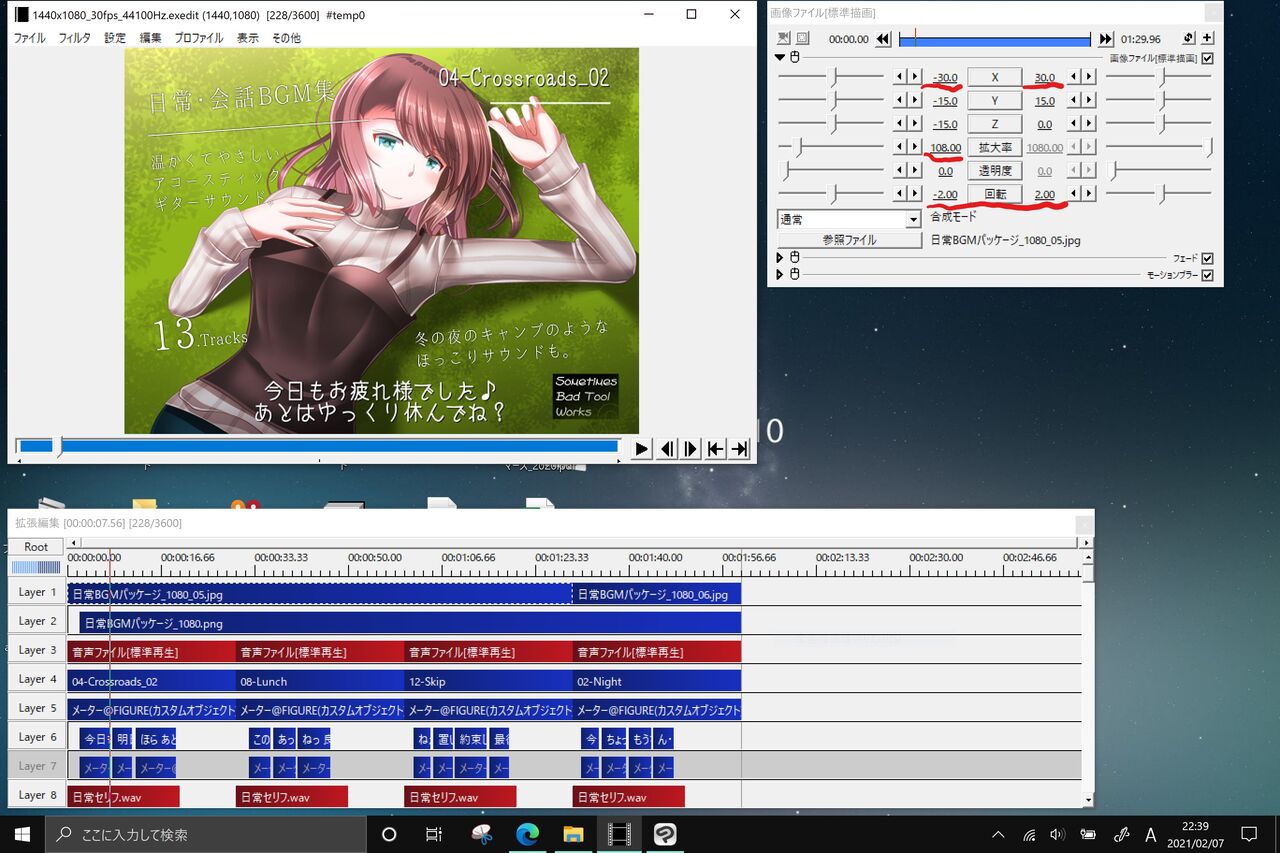Image resolution: width=1280 pixels, height=853 pixels.
Task: Click the Root scene button
Action: 36,547
